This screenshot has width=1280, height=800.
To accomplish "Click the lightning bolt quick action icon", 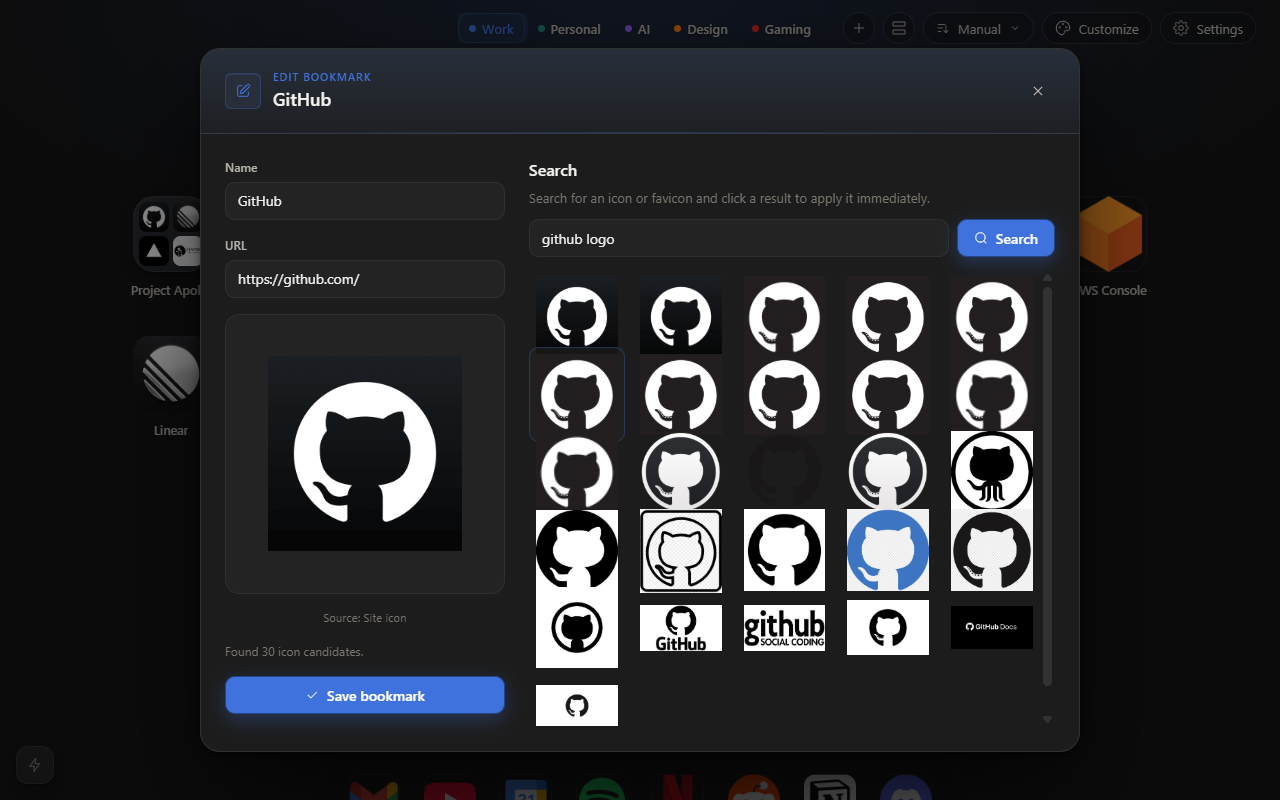I will (x=35, y=765).
